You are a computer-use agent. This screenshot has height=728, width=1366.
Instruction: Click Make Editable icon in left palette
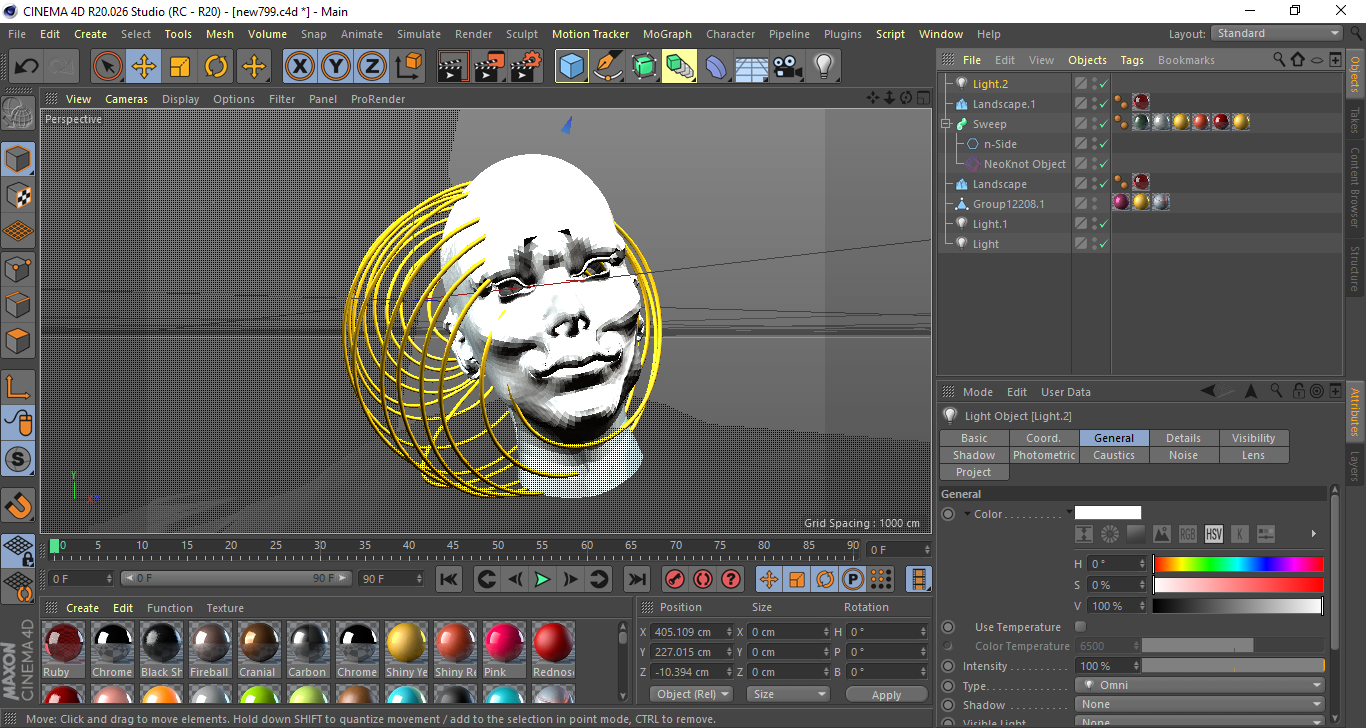pyautogui.click(x=18, y=112)
